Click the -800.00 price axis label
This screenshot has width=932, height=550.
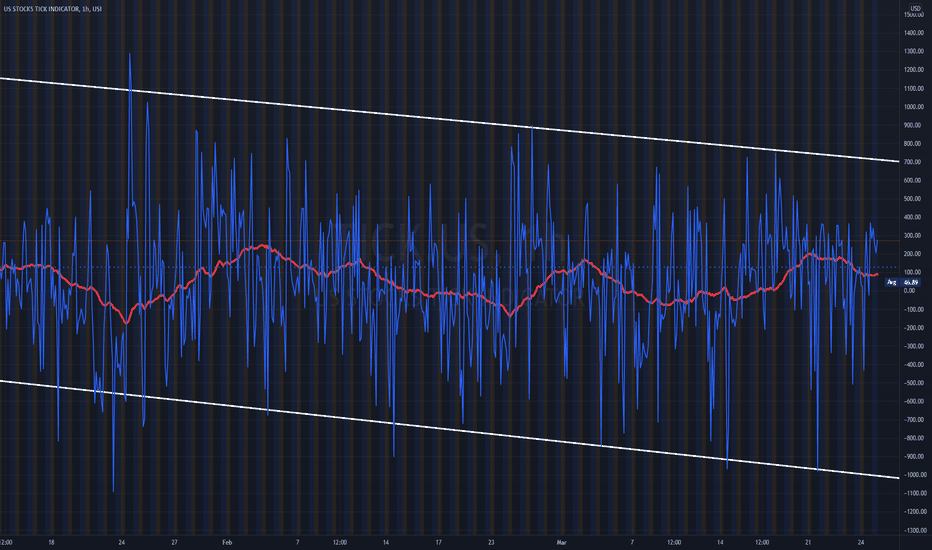pyautogui.click(x=914, y=438)
